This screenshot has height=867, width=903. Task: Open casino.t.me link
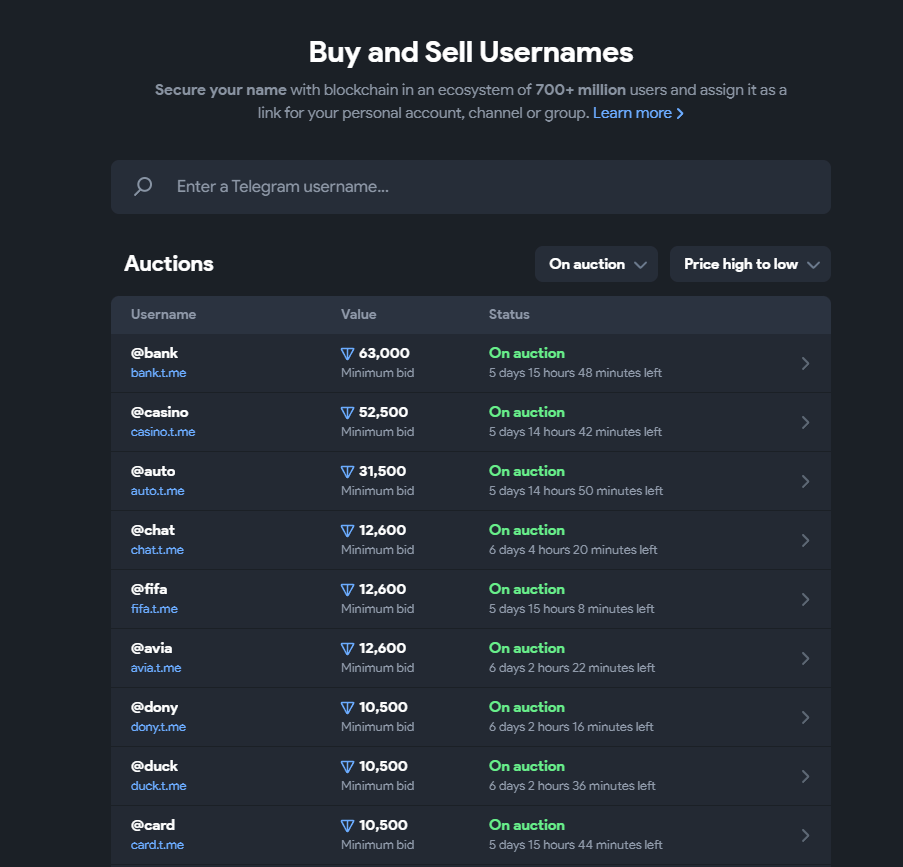tap(163, 432)
